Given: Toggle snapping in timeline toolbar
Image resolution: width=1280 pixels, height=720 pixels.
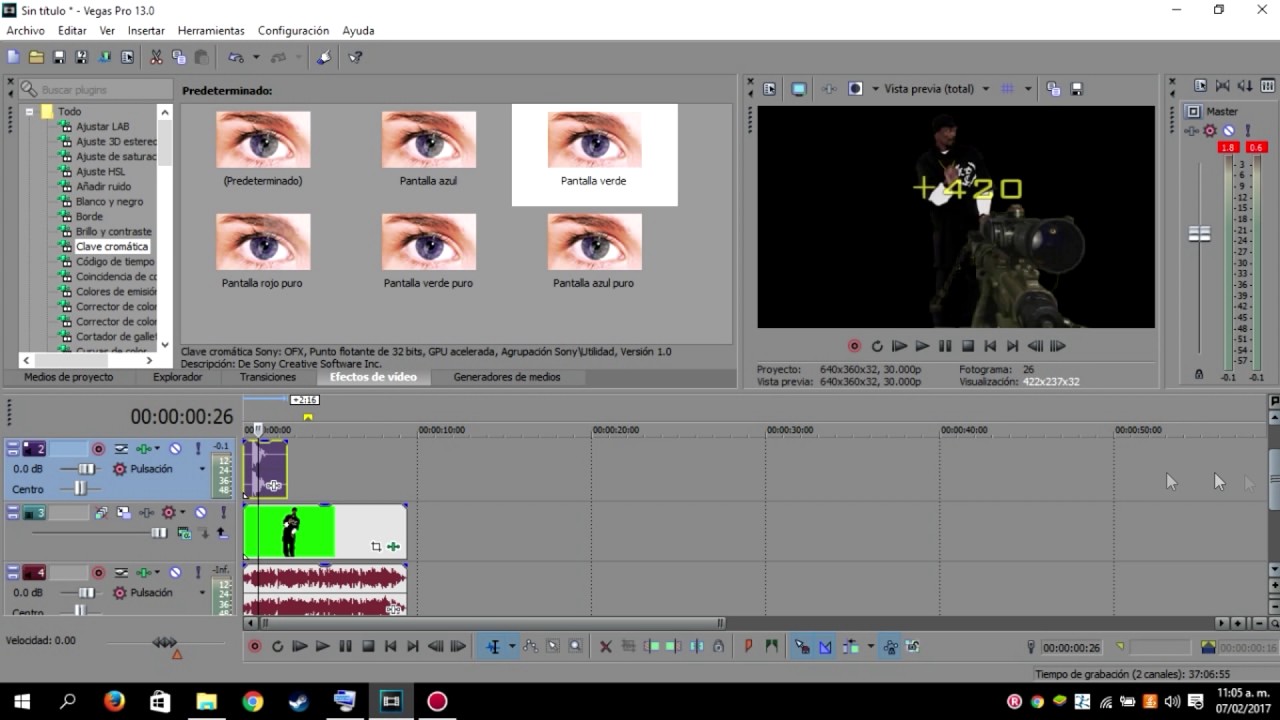Looking at the screenshot, I should click(802, 647).
